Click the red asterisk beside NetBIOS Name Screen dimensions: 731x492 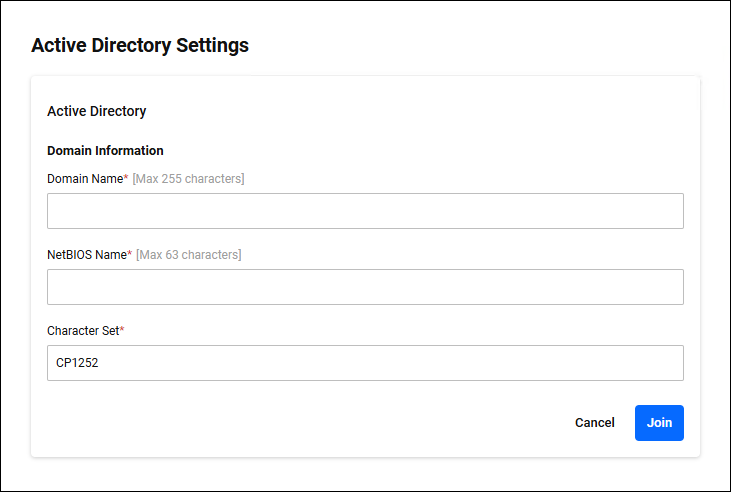(x=129, y=254)
